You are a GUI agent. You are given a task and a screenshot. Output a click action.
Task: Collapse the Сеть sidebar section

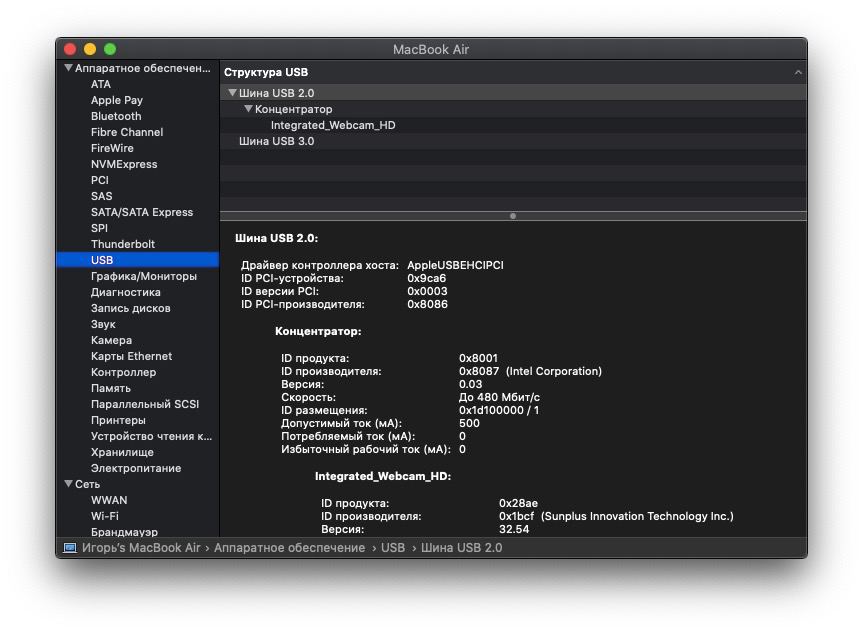[68, 484]
